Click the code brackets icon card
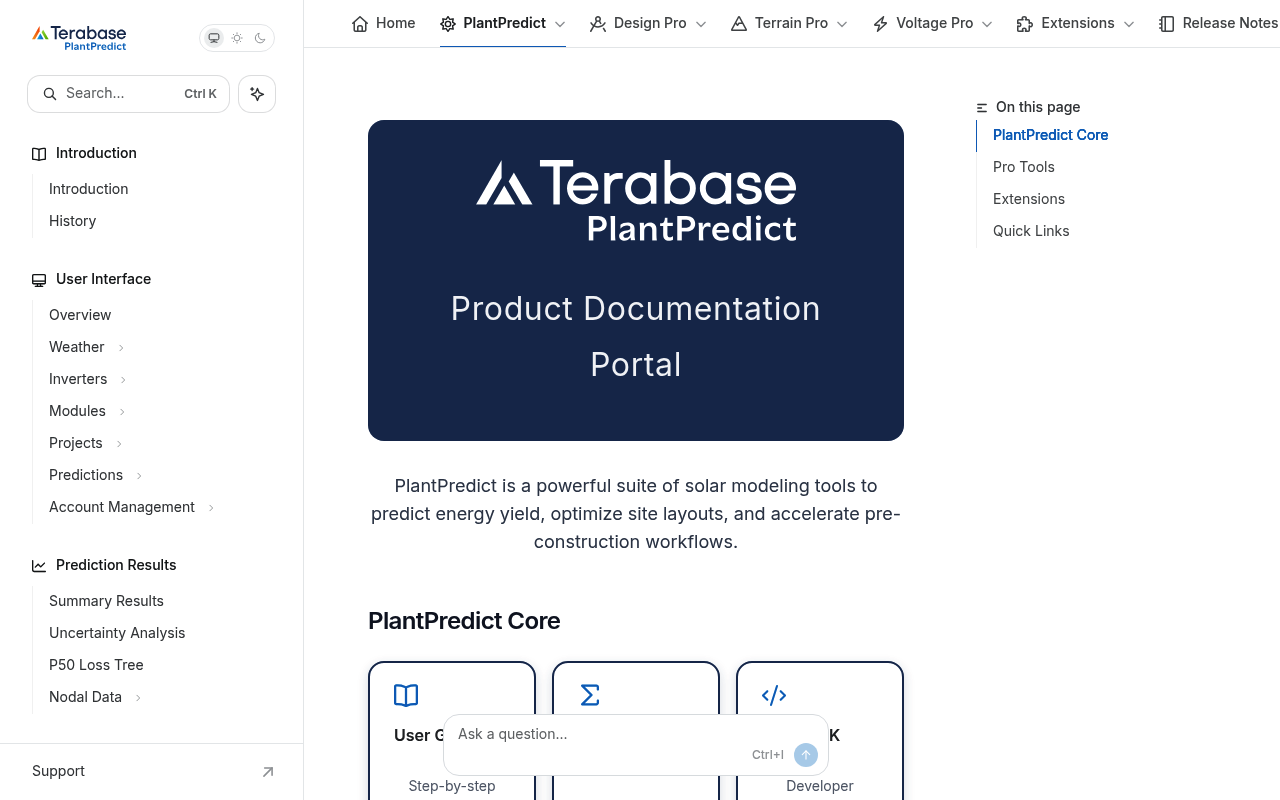The image size is (1280, 800). [774, 695]
